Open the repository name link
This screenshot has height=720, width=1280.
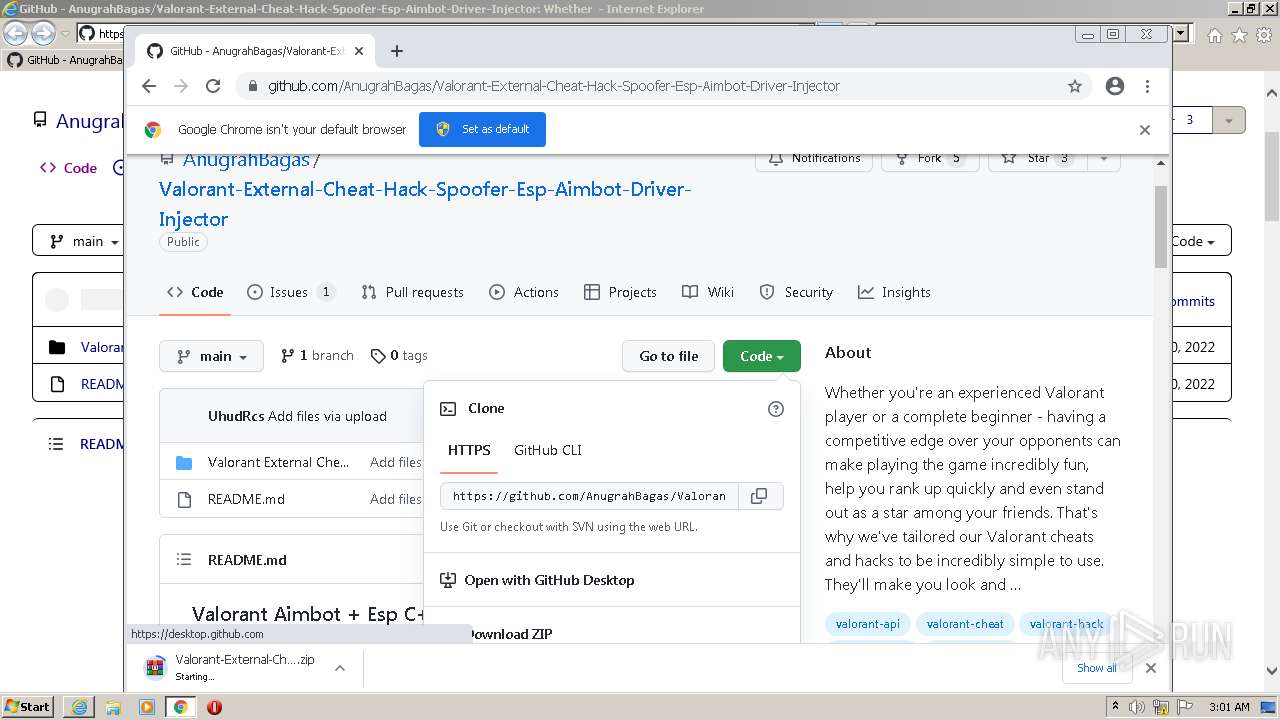pyautogui.click(x=425, y=204)
